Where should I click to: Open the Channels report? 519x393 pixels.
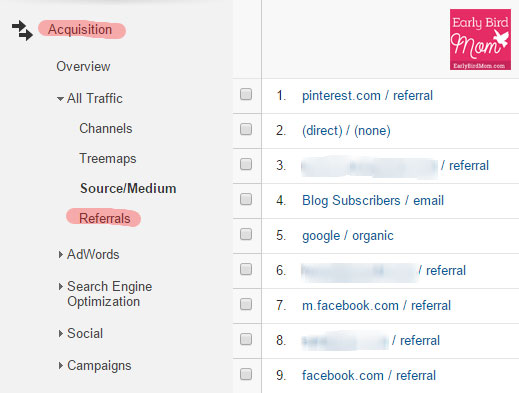[106, 128]
